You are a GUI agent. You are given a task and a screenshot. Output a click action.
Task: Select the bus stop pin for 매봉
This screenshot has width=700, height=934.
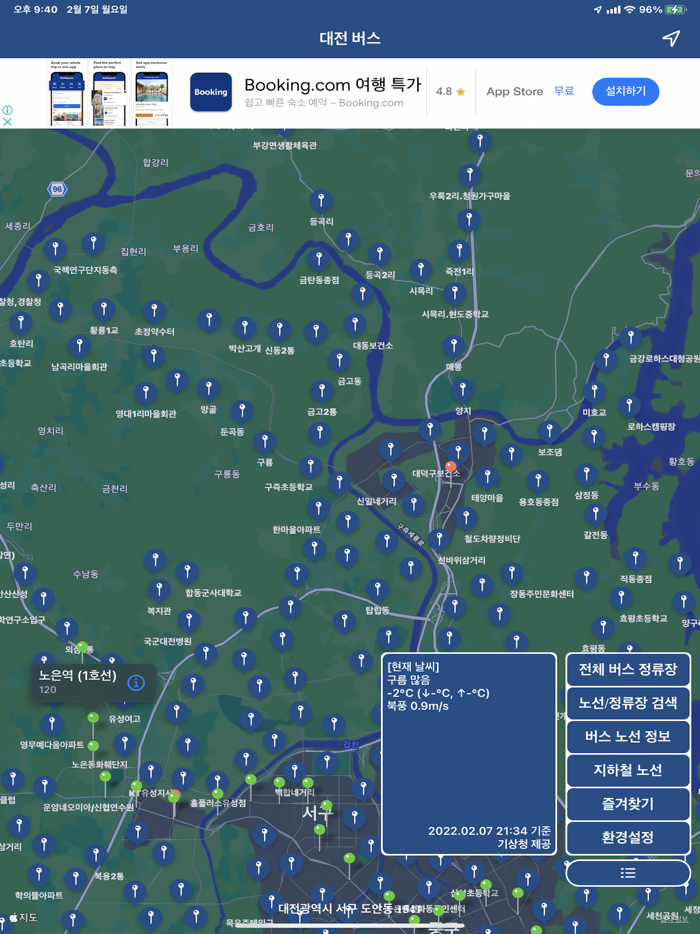(454, 347)
